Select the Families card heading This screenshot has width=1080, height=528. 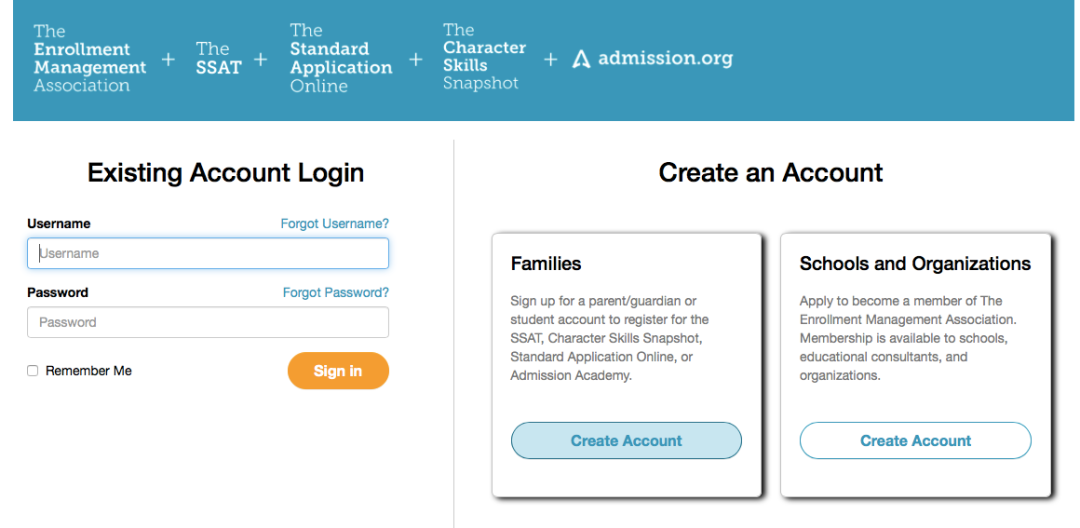pos(546,264)
